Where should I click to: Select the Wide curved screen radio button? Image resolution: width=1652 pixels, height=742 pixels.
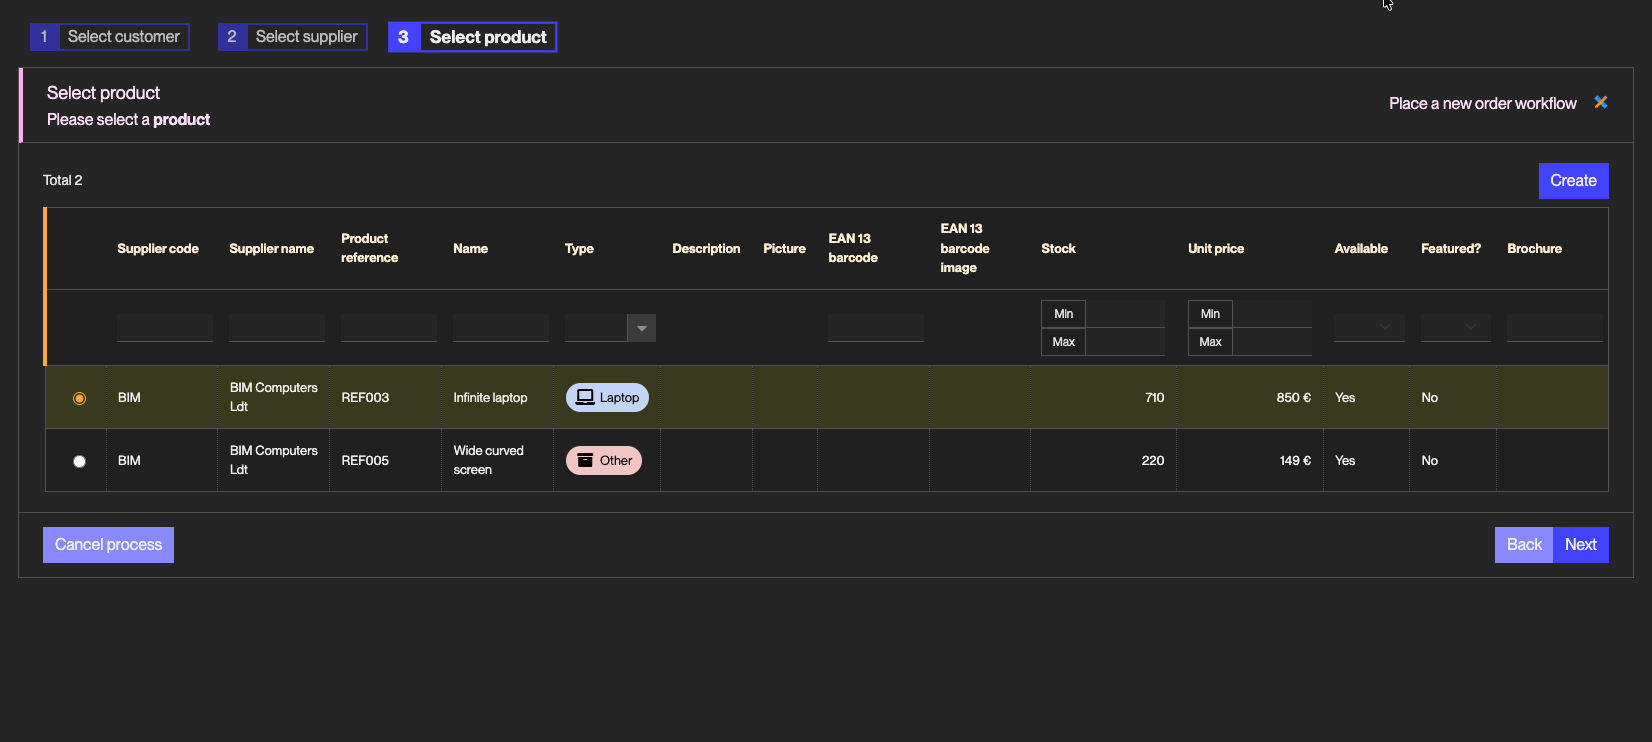coord(79,461)
